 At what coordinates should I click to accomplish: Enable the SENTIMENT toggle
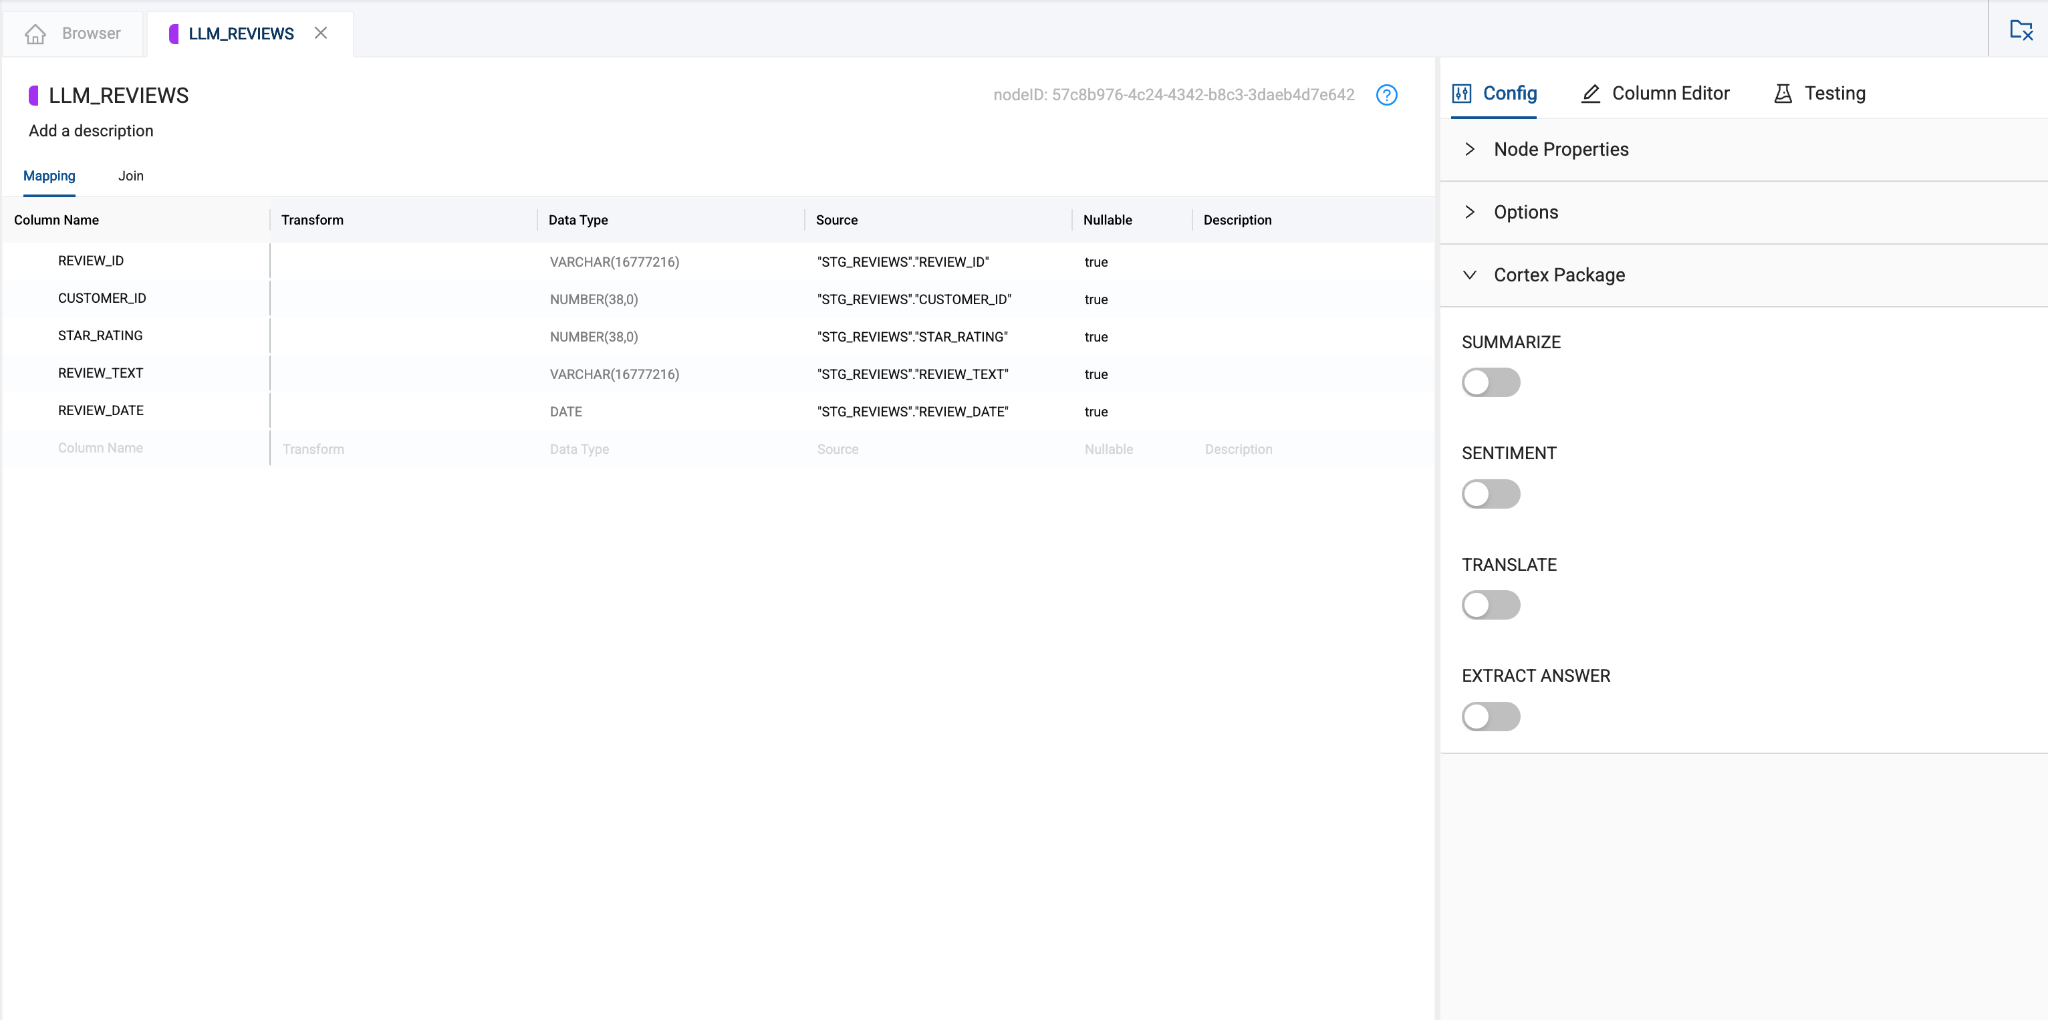(x=1491, y=494)
